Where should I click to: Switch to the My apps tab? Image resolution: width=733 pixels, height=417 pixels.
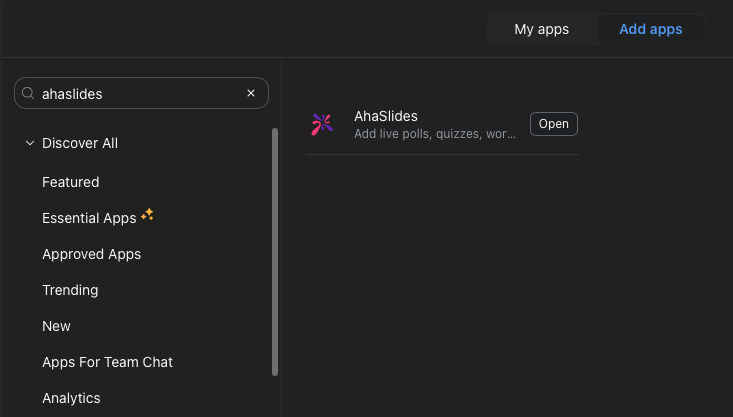(x=542, y=29)
